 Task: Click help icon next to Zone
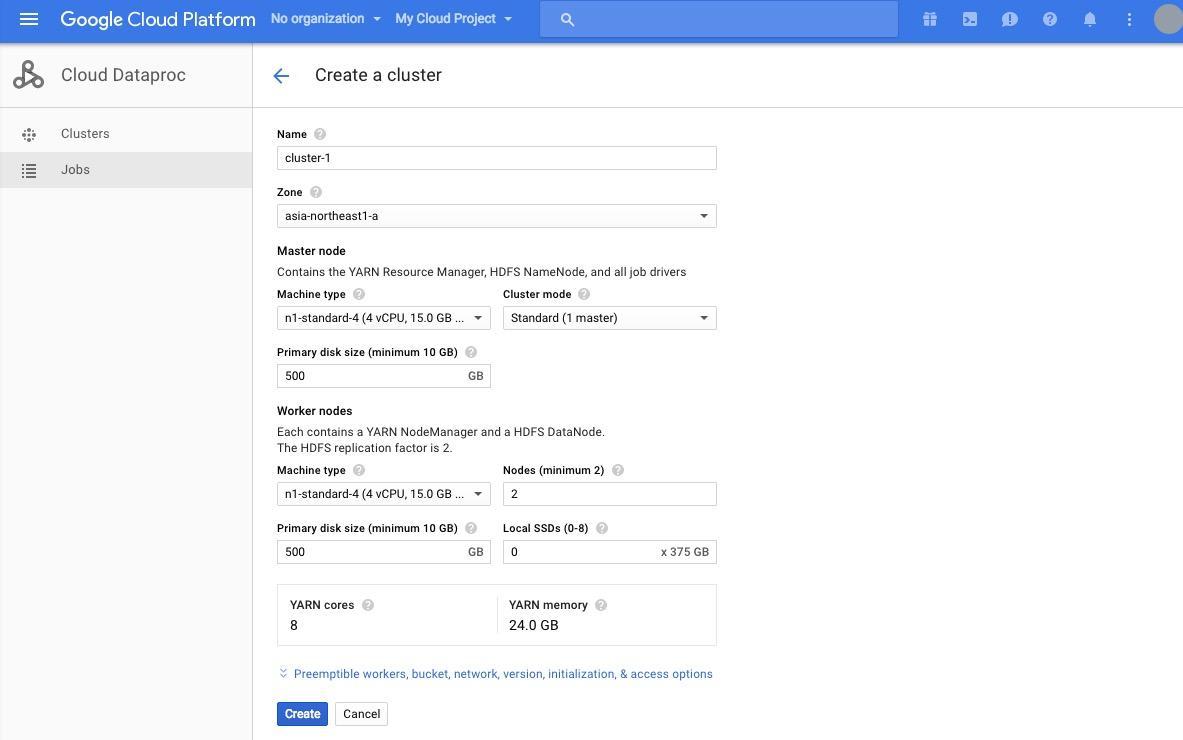click(315, 192)
